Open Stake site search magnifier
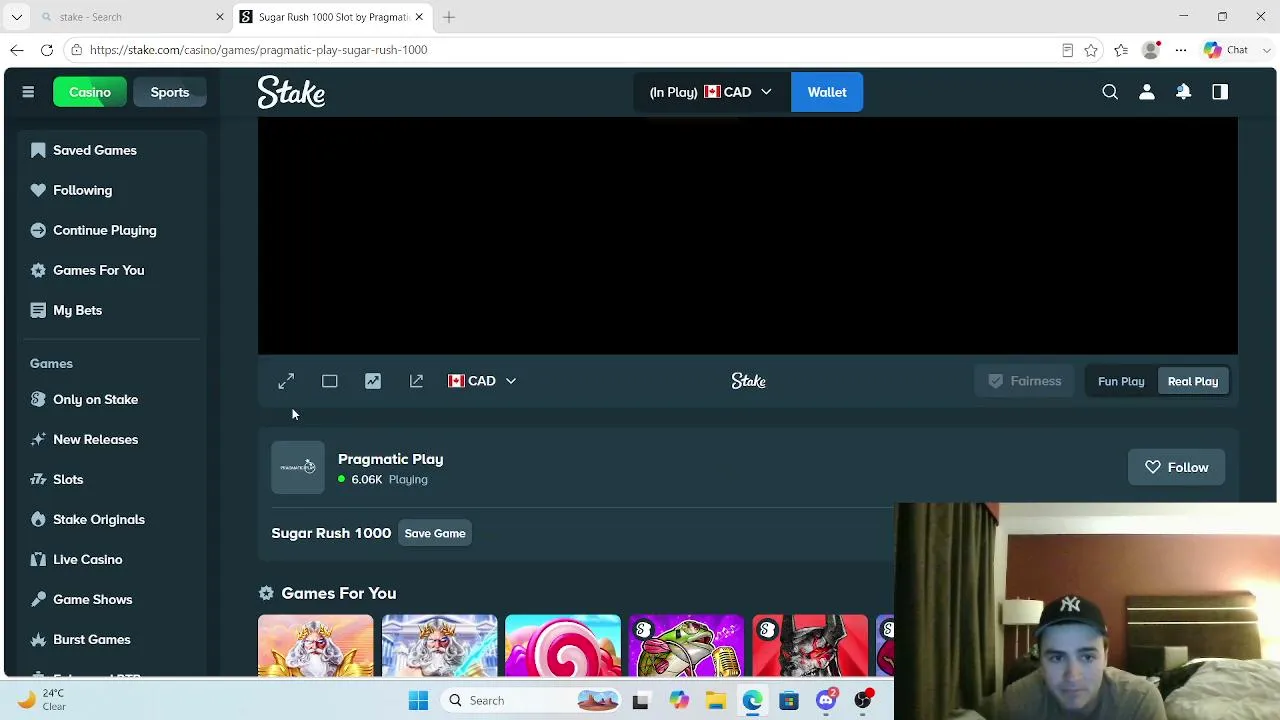The image size is (1280, 720). pyautogui.click(x=1110, y=92)
